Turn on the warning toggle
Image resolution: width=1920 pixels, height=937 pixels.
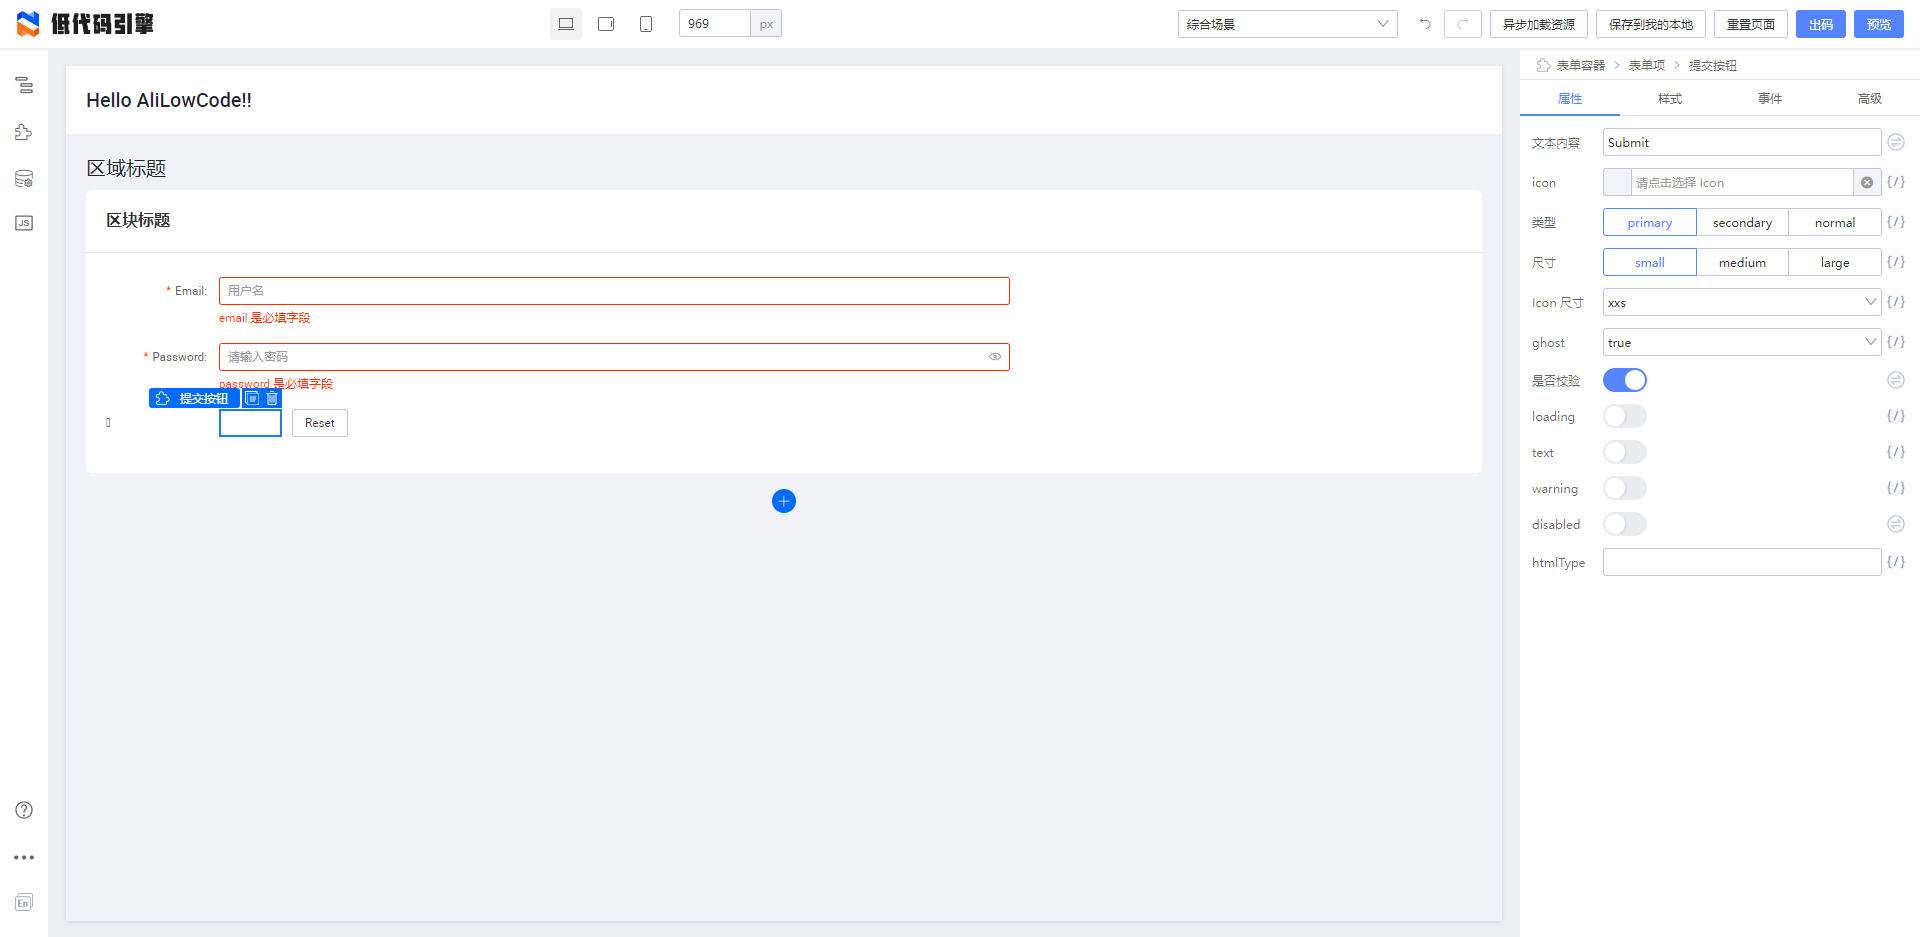1625,488
